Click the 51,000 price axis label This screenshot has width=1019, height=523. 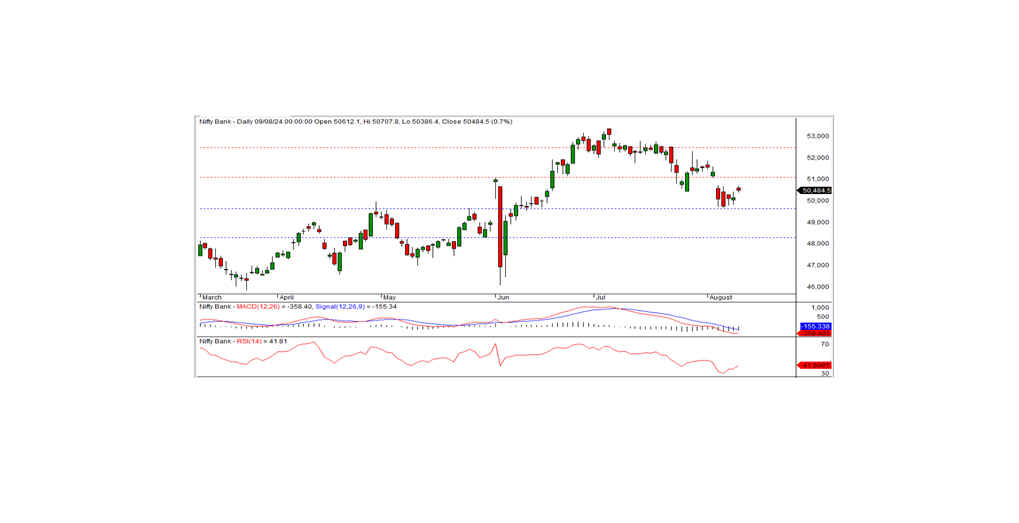pos(817,179)
